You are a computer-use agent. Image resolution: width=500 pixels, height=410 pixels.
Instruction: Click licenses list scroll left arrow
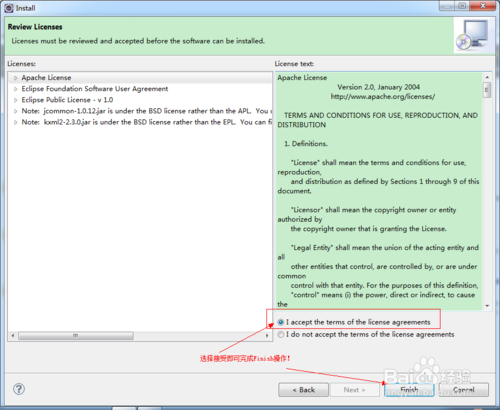[13, 335]
